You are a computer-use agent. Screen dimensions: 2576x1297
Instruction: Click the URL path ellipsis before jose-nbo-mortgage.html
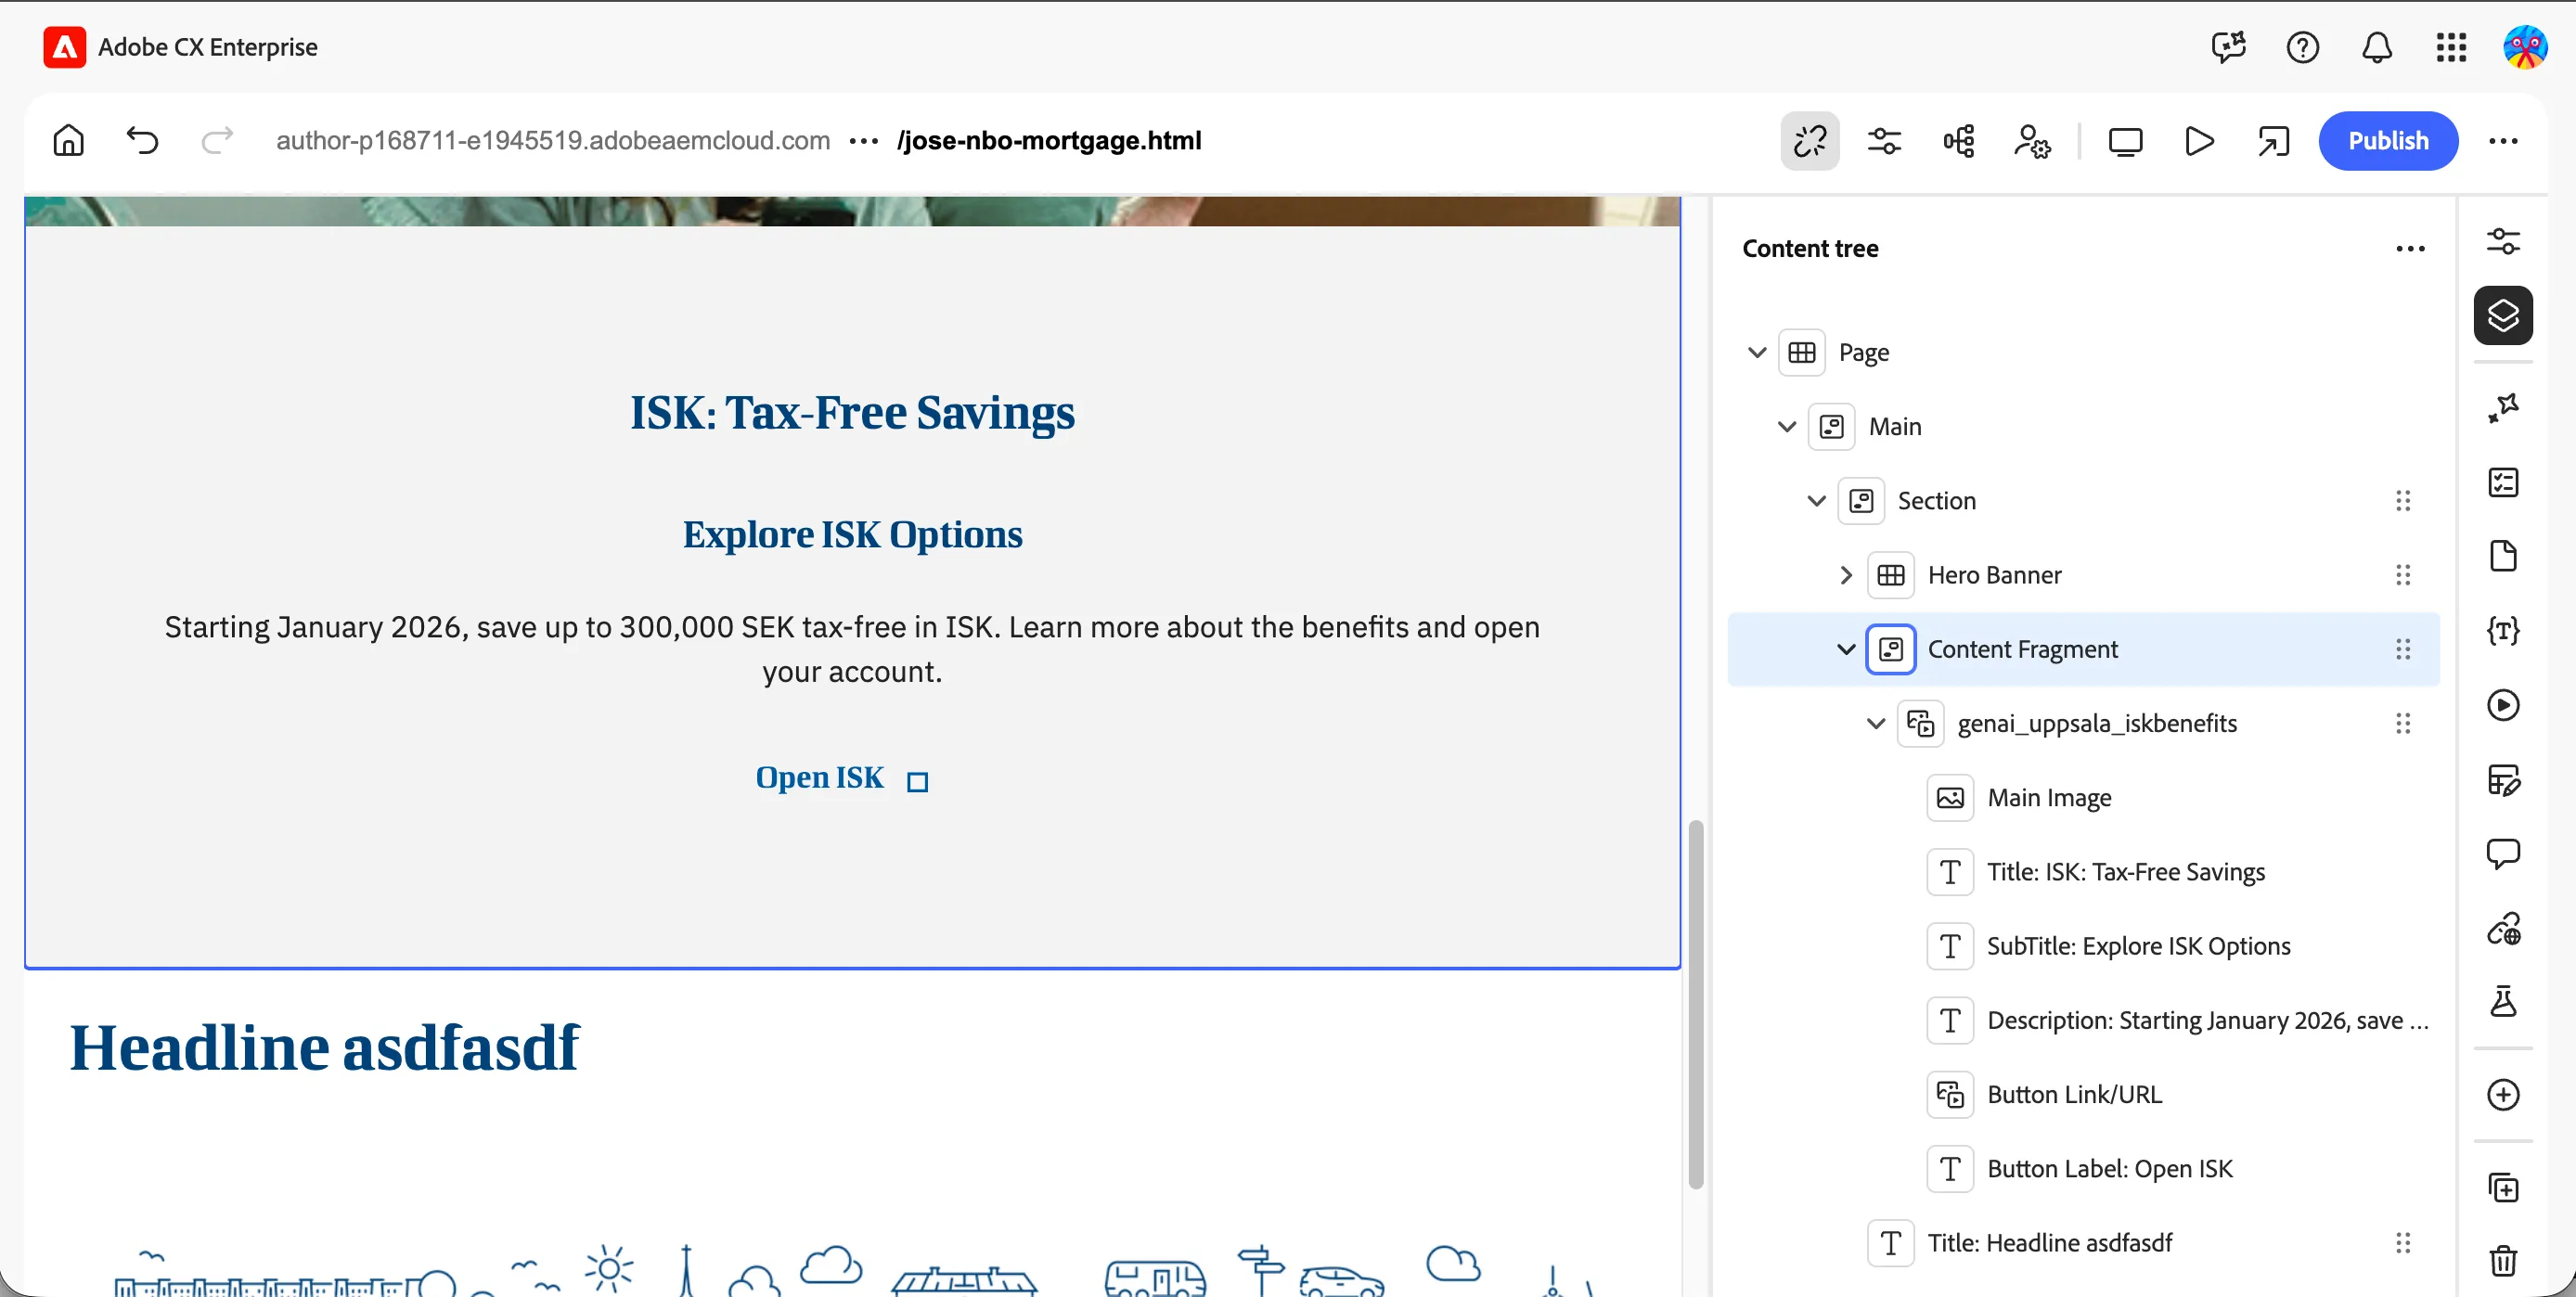click(863, 141)
